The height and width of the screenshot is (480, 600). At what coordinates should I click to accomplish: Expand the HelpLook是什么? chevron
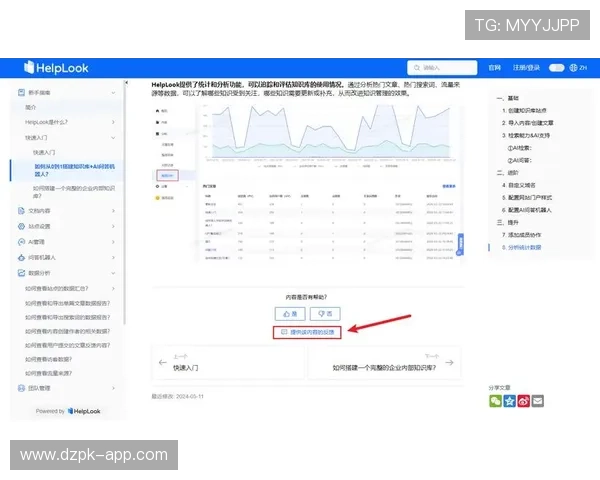[x=113, y=122]
